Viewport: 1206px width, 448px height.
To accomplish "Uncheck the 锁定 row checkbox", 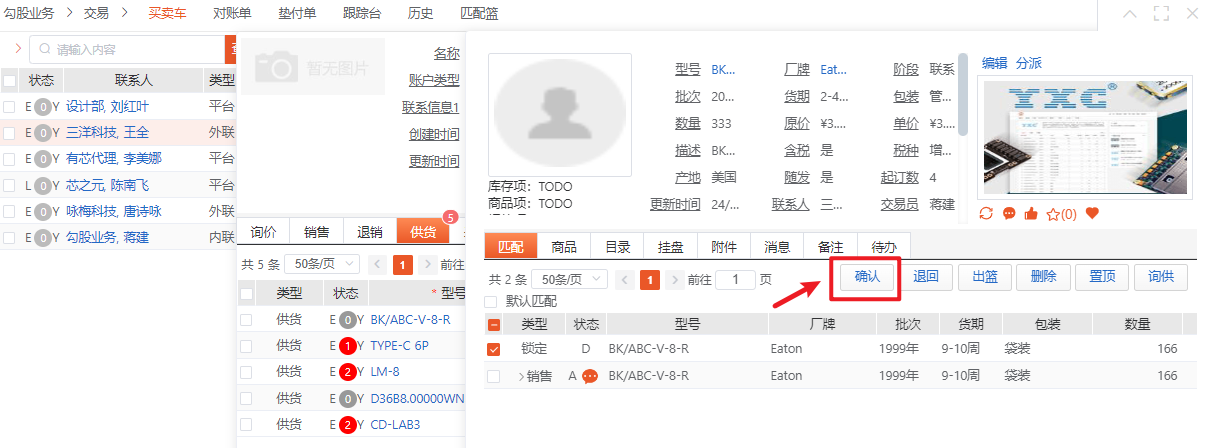I will click(x=493, y=350).
